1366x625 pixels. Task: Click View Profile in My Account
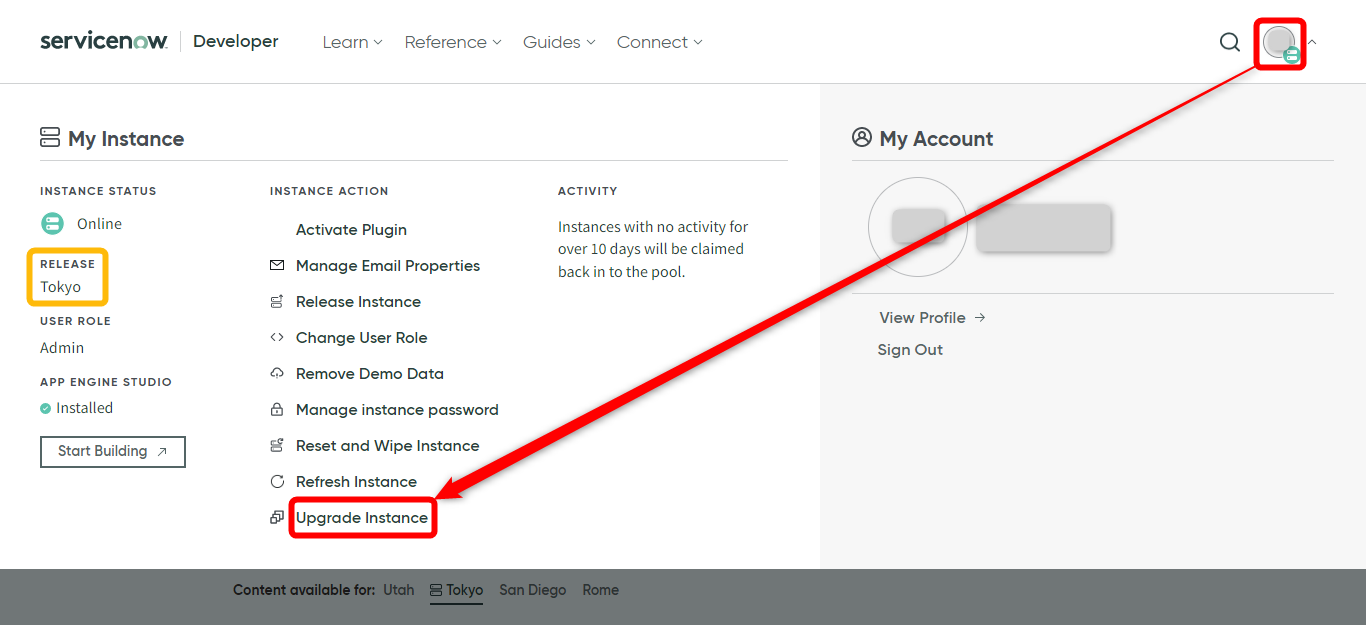point(922,317)
